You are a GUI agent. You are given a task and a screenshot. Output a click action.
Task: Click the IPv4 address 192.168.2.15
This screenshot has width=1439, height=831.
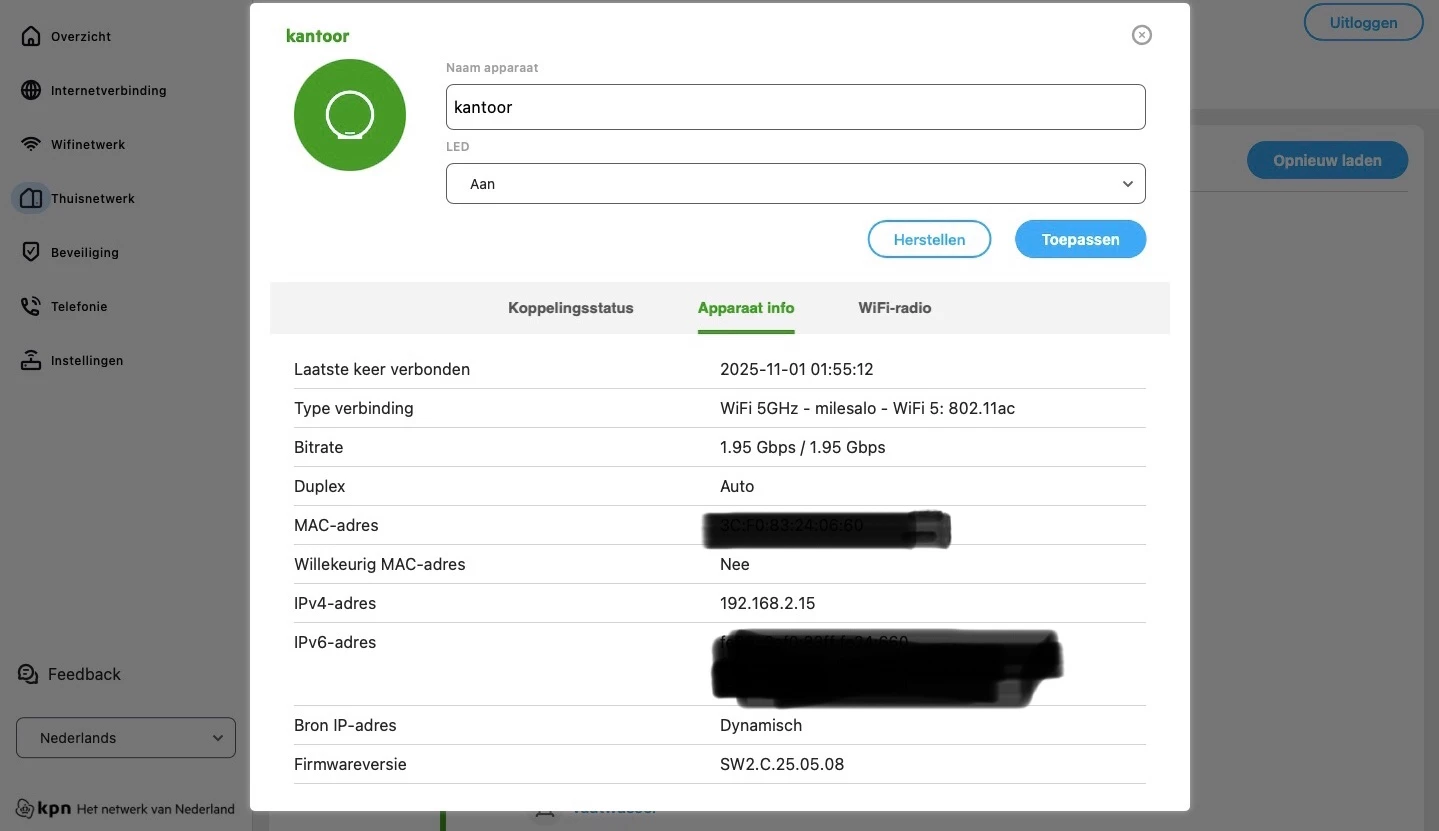point(768,603)
